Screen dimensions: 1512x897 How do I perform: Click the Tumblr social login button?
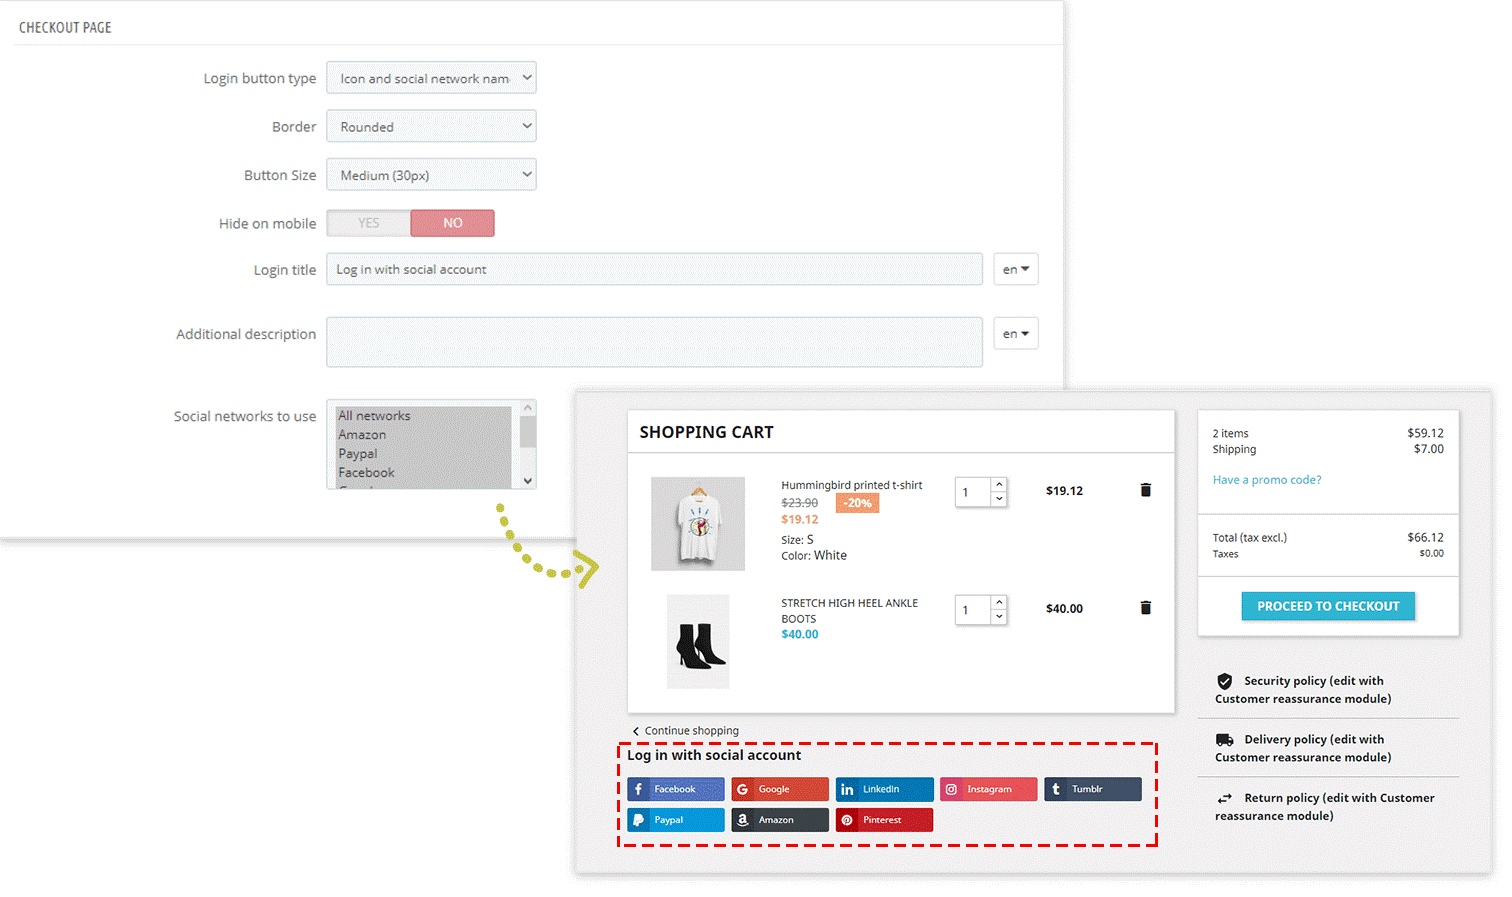tap(1092, 789)
